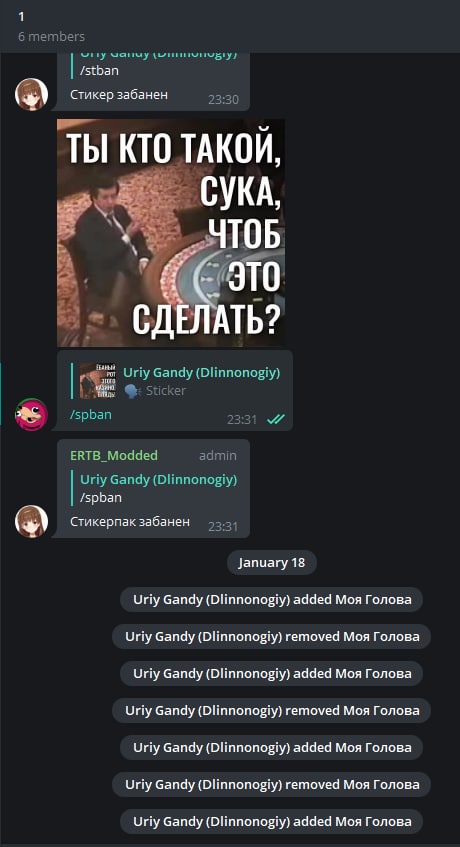Click the double-check read receipt icon
The image size is (460, 847).
coord(275,419)
